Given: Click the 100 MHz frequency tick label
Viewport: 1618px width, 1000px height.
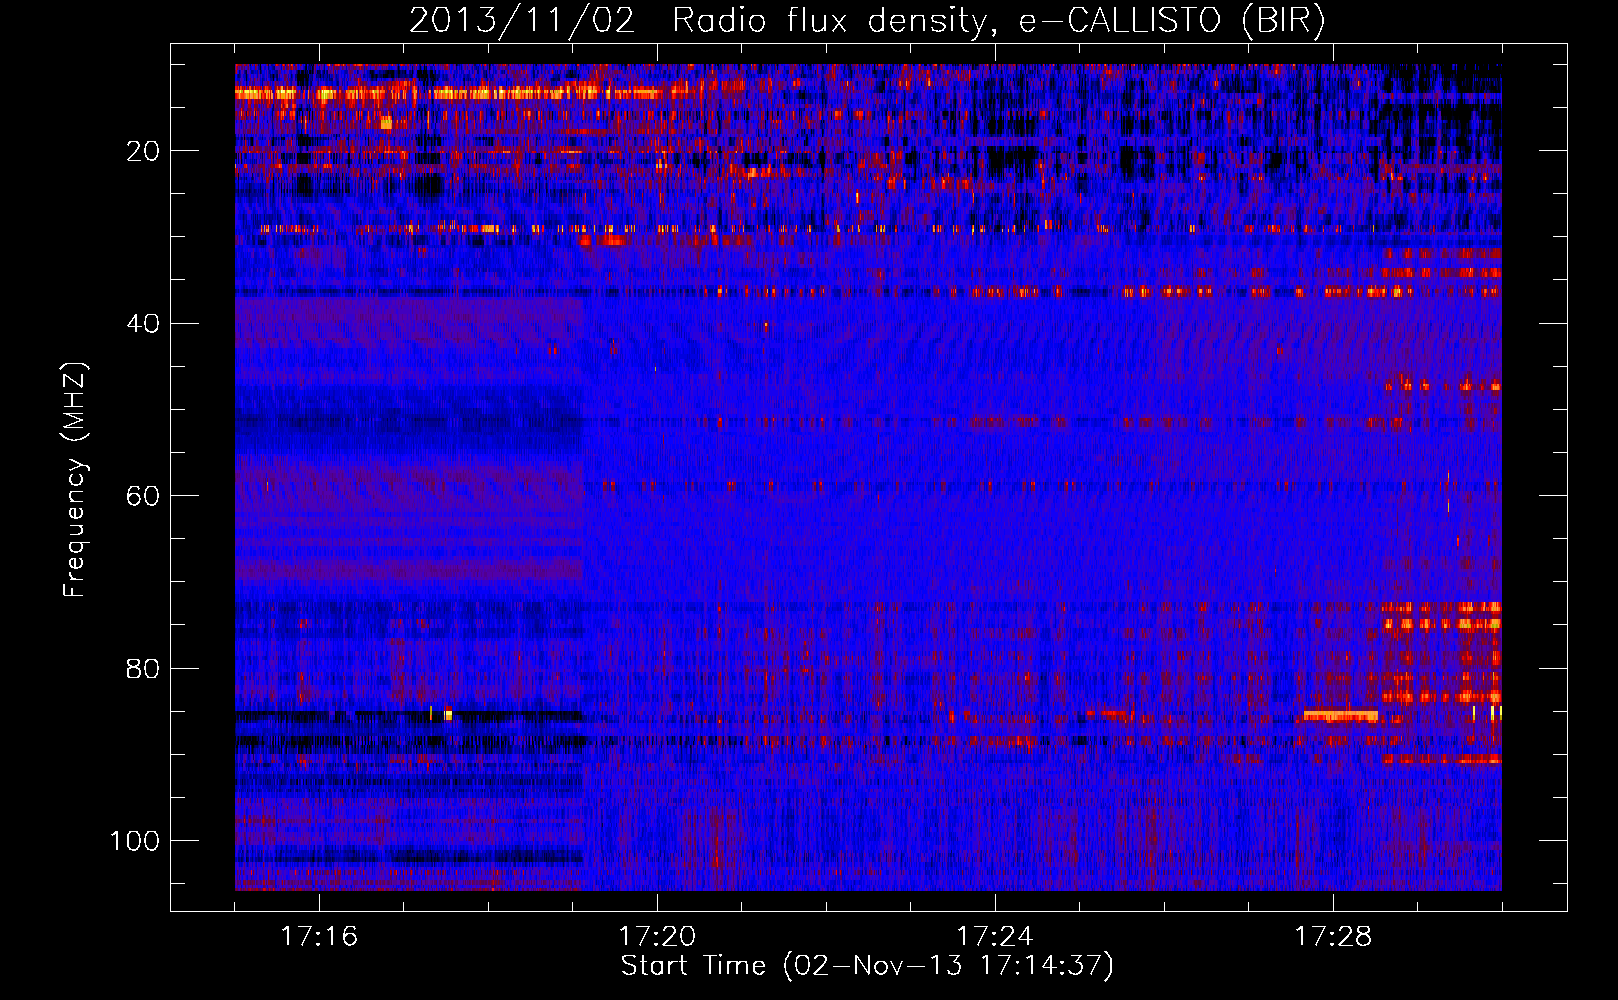Looking at the screenshot, I should [135, 841].
